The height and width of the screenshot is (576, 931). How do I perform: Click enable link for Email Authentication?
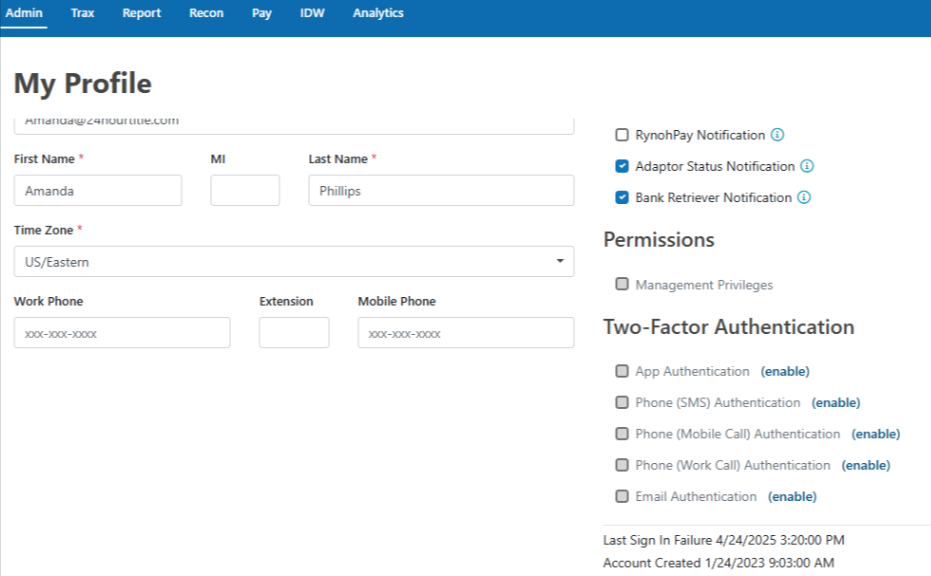(x=792, y=497)
